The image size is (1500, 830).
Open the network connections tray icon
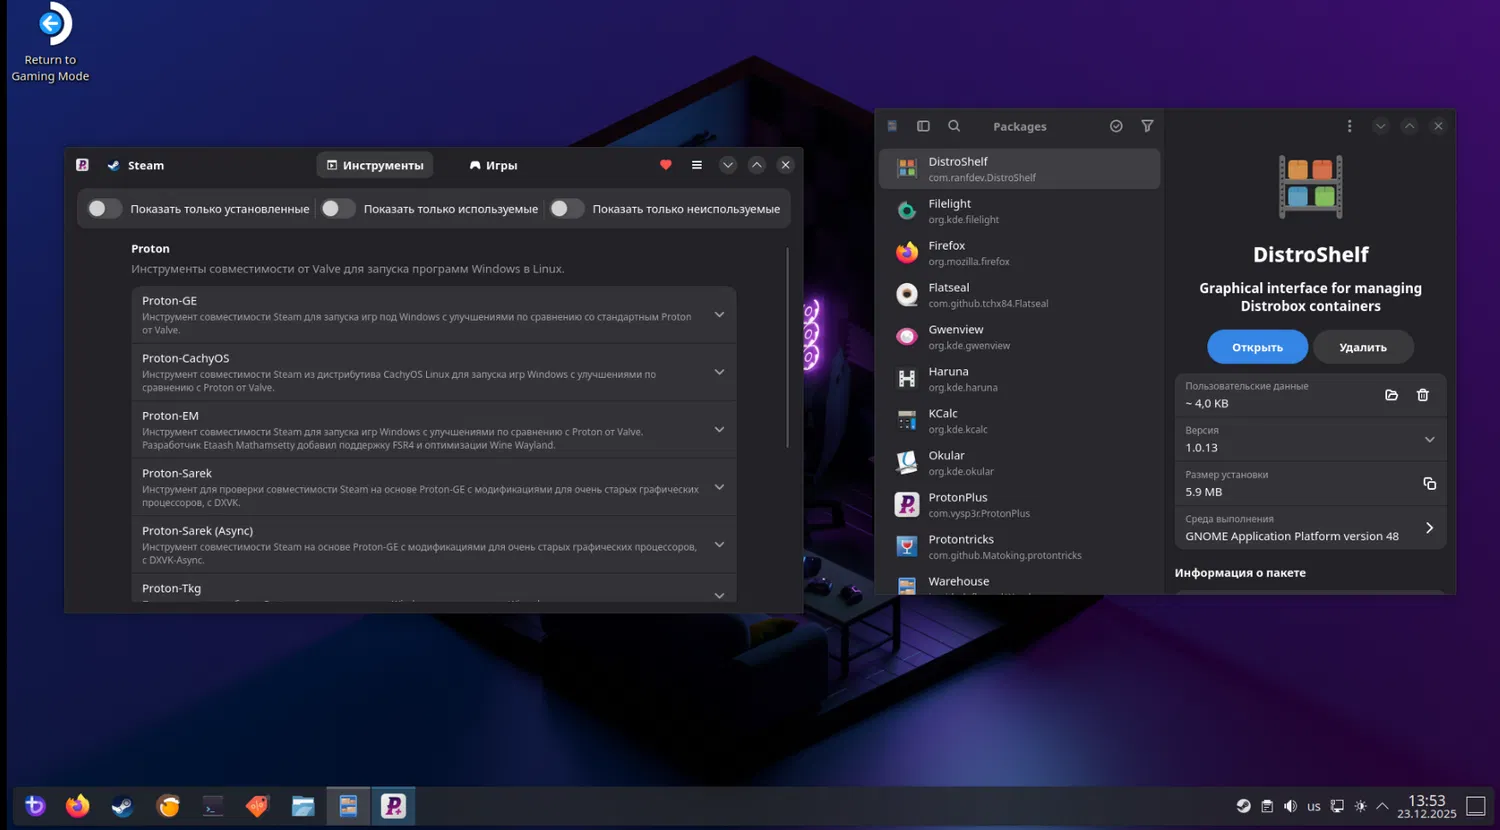pos(1337,806)
